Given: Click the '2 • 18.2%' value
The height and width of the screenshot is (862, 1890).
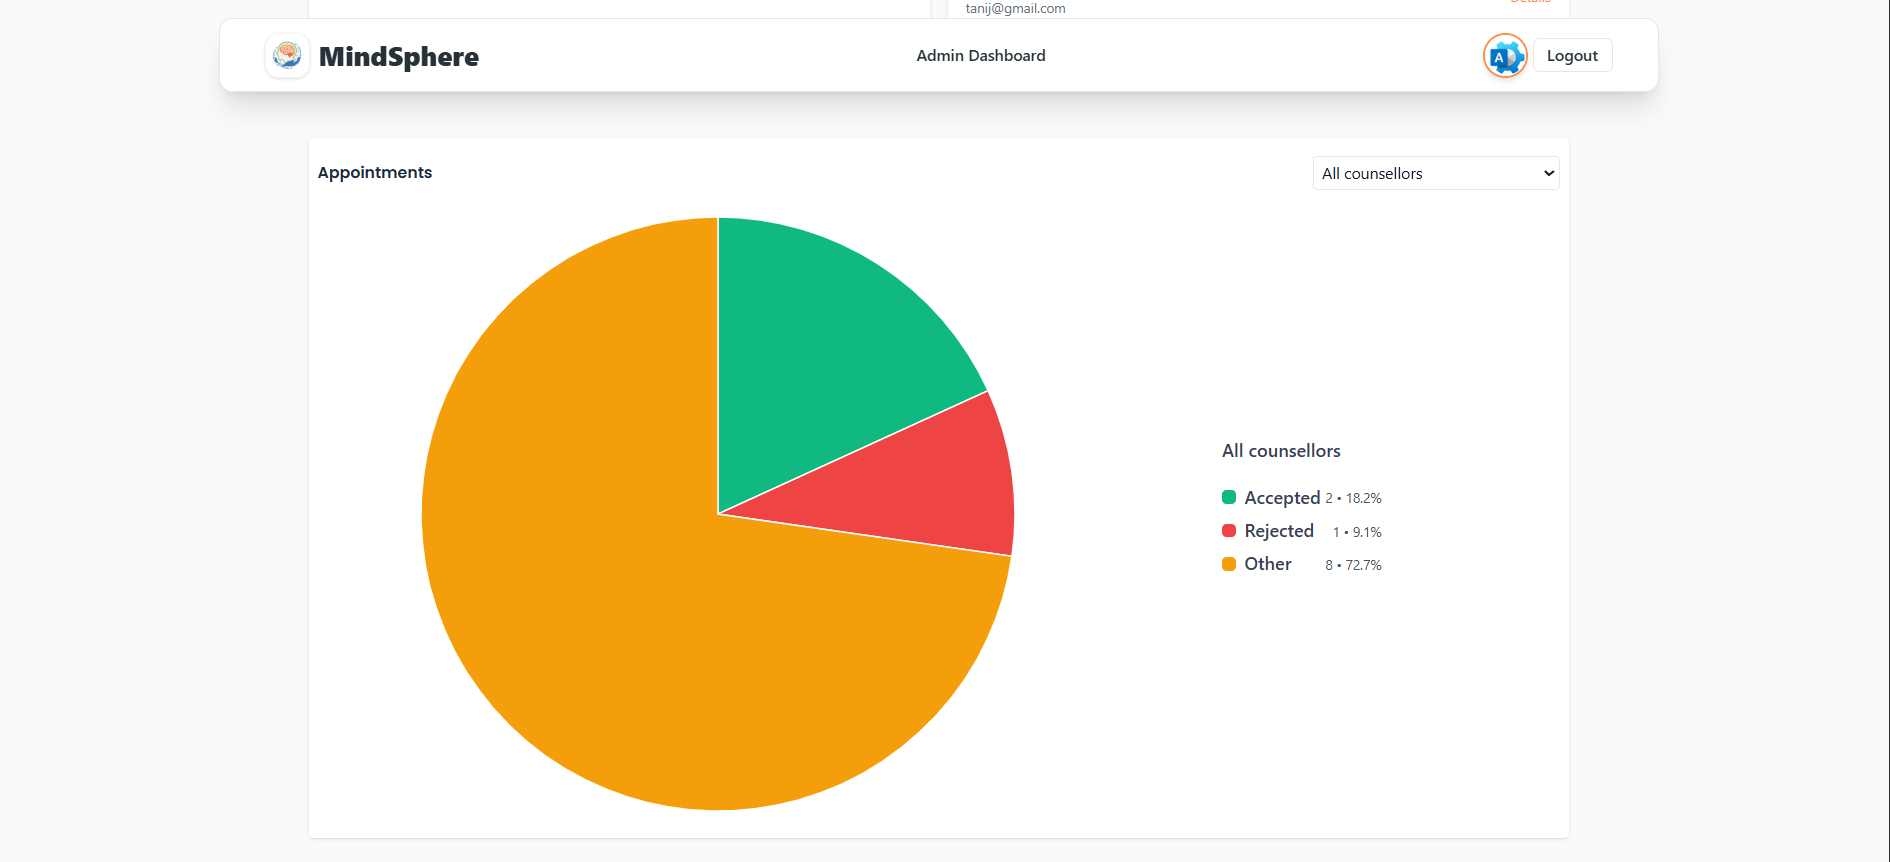Looking at the screenshot, I should [x=1353, y=498].
